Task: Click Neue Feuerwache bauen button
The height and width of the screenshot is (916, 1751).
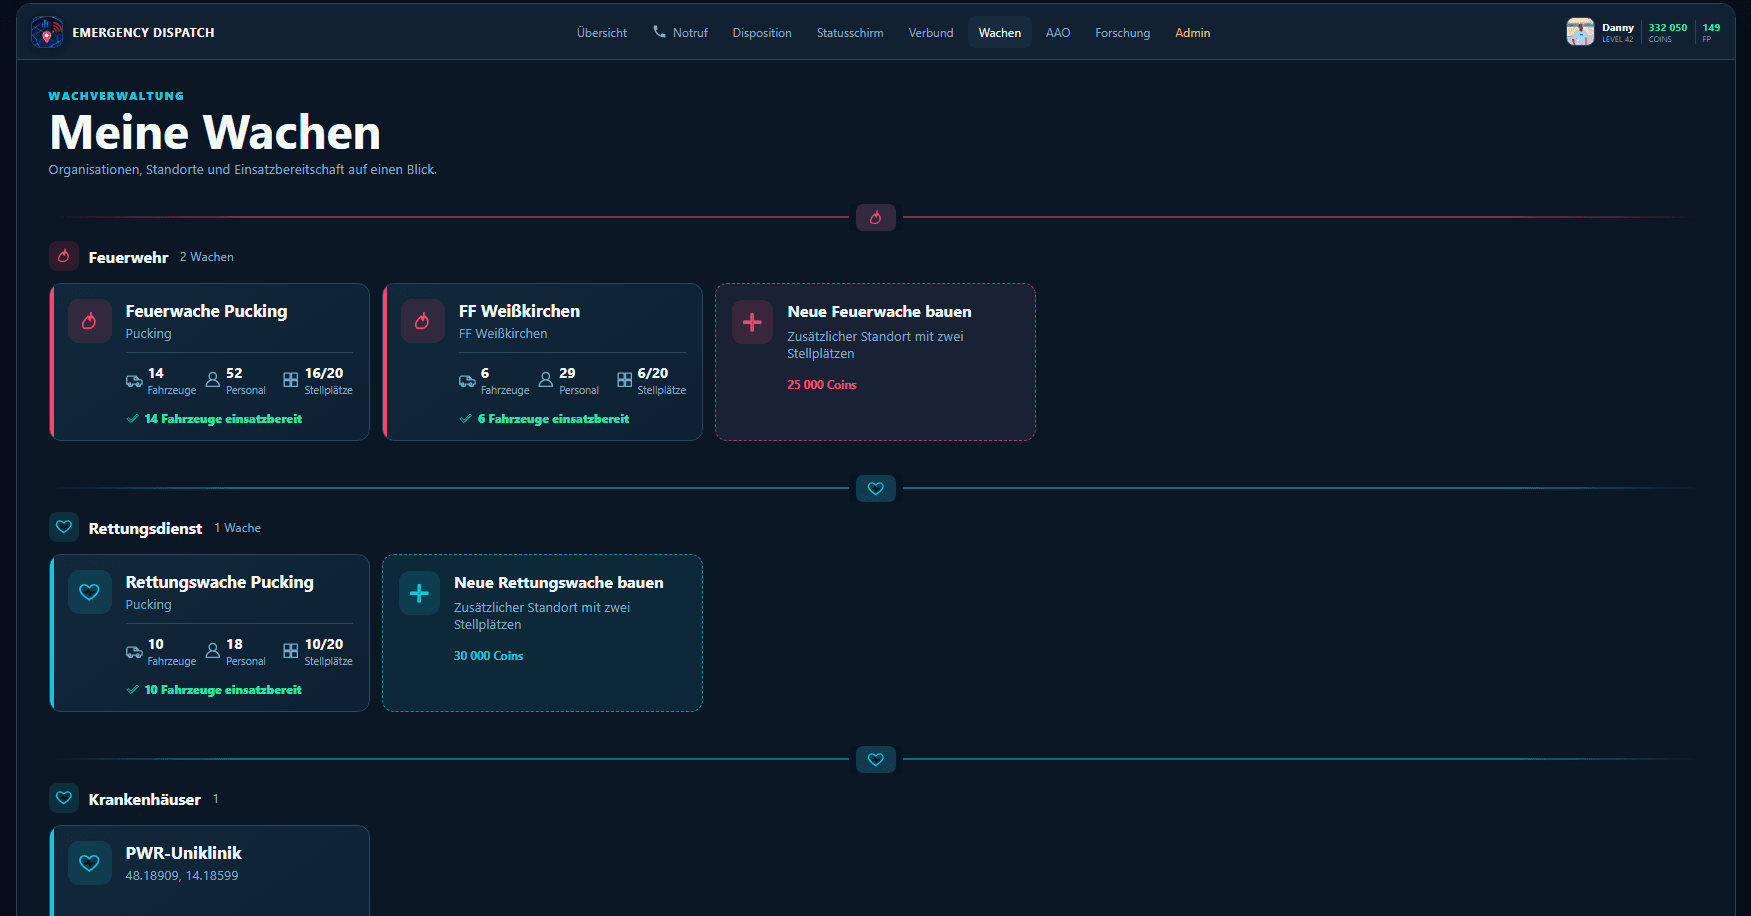Action: (x=876, y=362)
